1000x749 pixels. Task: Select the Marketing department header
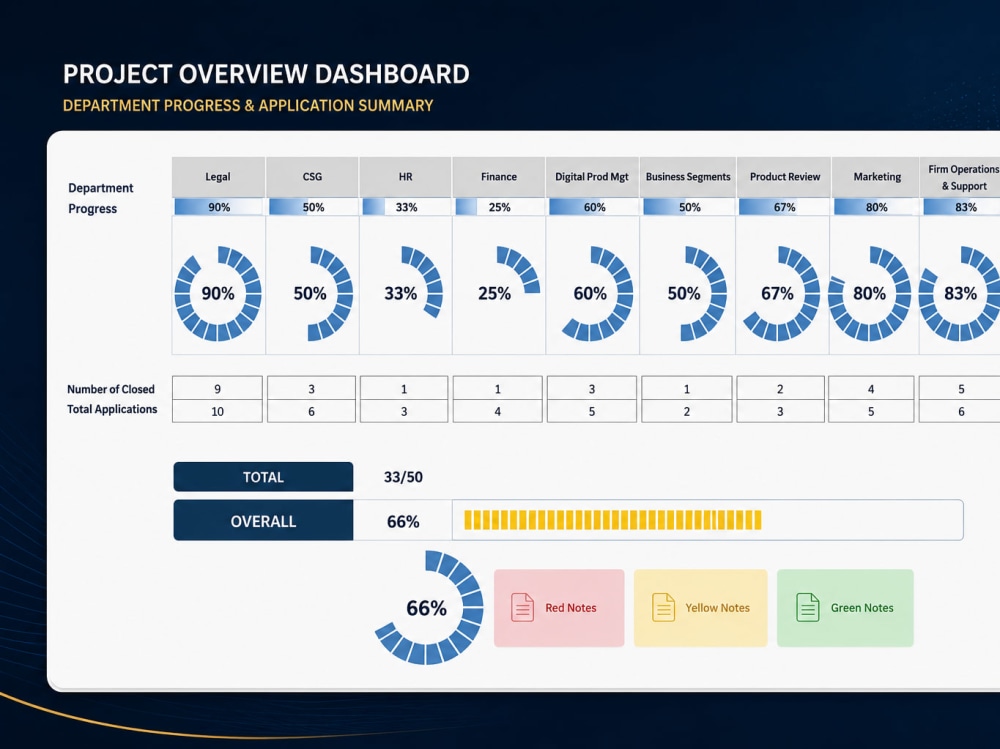tap(877, 177)
